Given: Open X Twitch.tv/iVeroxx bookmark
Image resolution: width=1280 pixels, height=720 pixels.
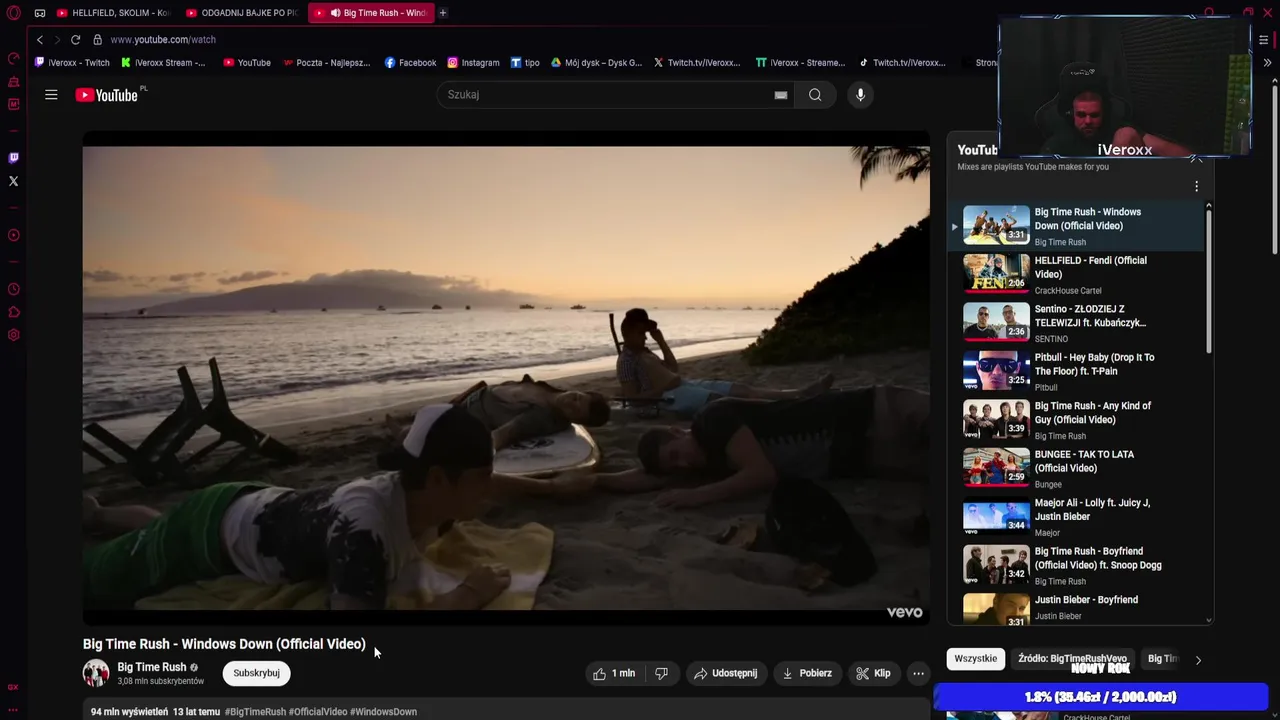Looking at the screenshot, I should click(x=697, y=62).
